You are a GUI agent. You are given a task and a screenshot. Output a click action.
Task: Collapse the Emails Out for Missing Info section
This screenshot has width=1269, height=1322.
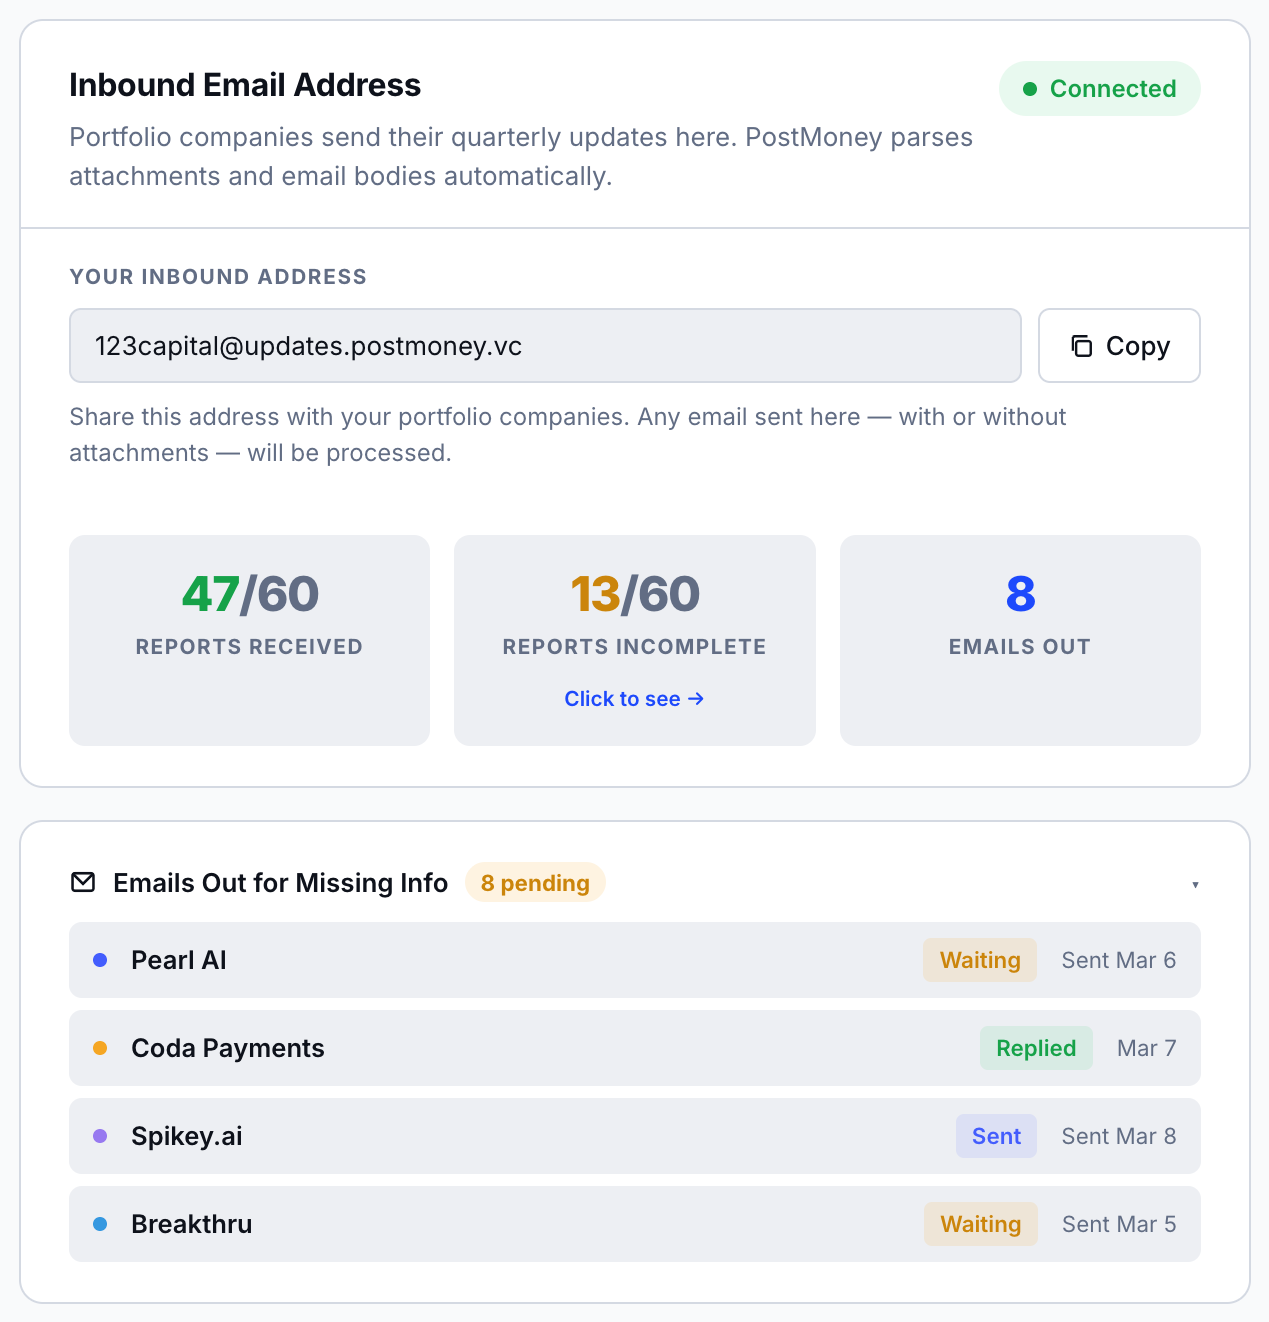(x=1196, y=883)
